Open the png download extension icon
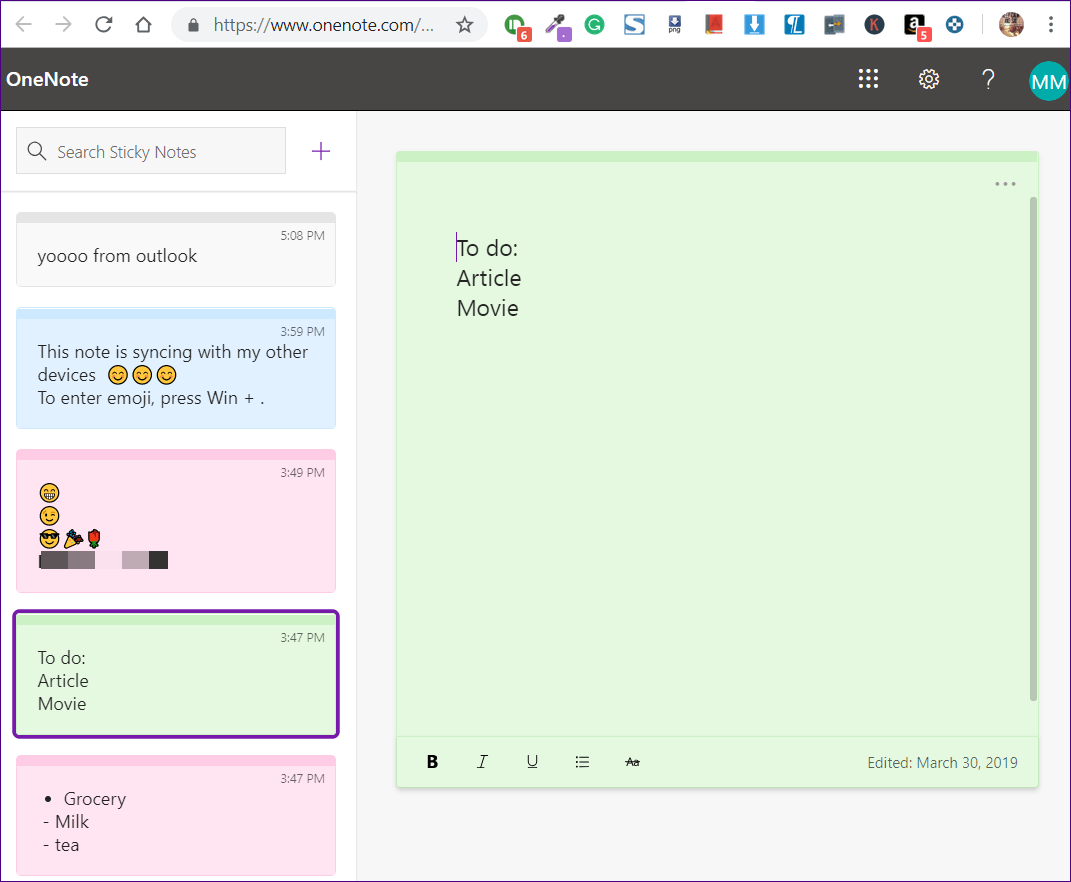 674,25
